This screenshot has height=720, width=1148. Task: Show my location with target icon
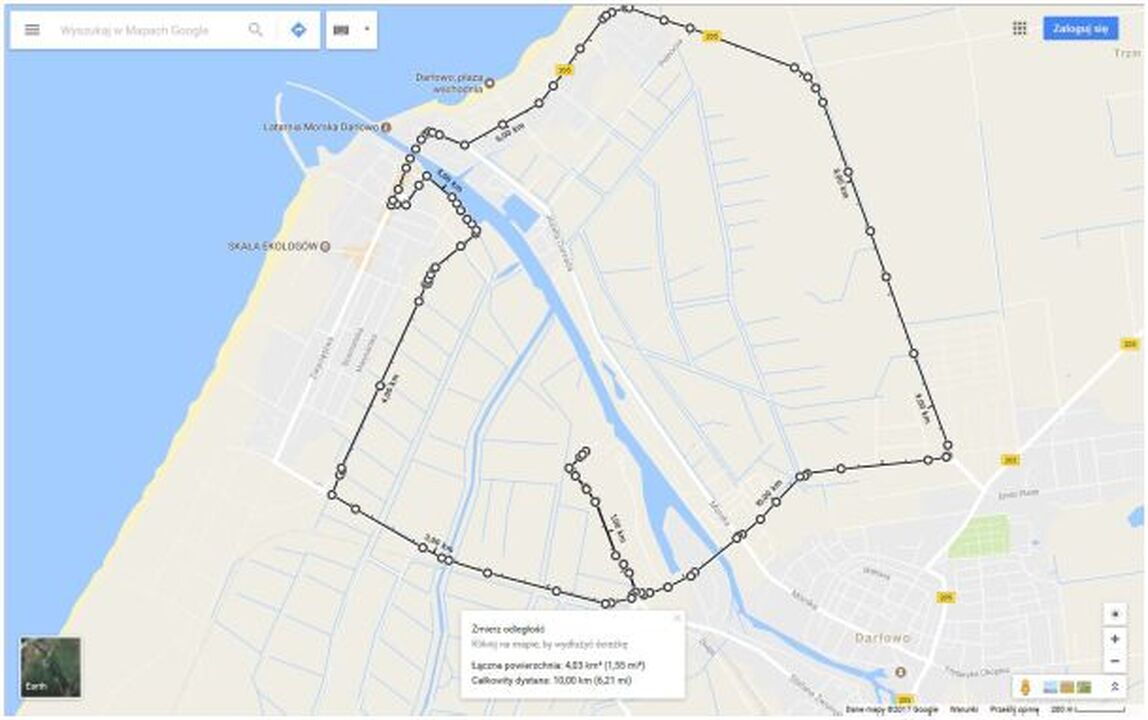point(1115,614)
